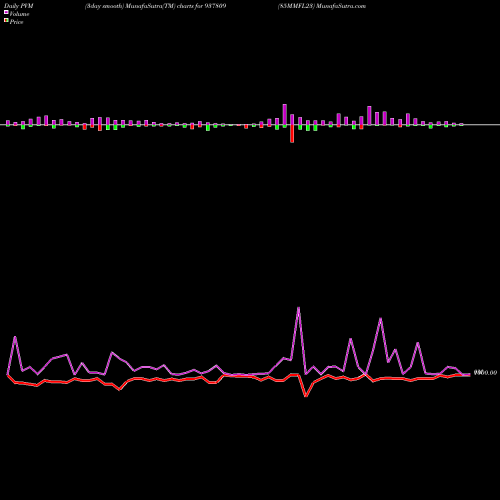Click the tallest magenta volume line peak
The height and width of the screenshot is (500, 500).
pyautogui.click(x=298, y=308)
